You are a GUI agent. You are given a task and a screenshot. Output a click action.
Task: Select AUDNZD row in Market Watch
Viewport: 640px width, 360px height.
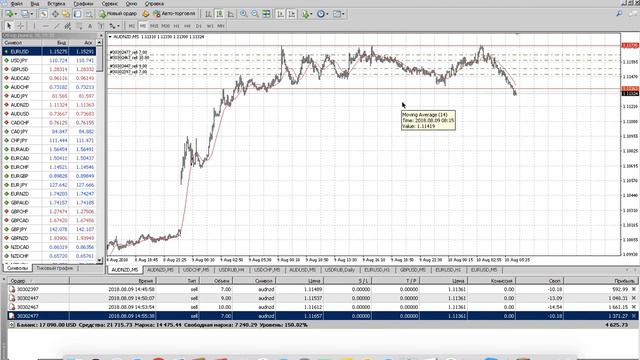coord(49,104)
